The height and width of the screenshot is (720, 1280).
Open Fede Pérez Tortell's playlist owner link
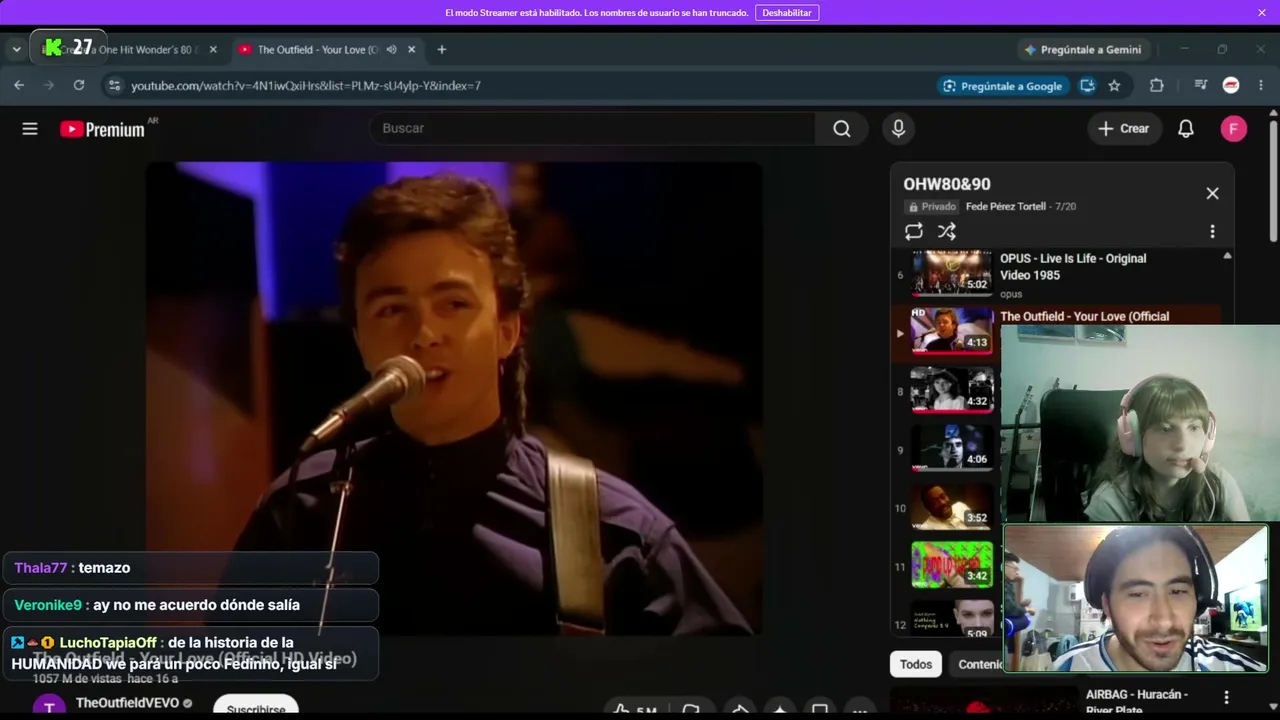tap(1006, 206)
